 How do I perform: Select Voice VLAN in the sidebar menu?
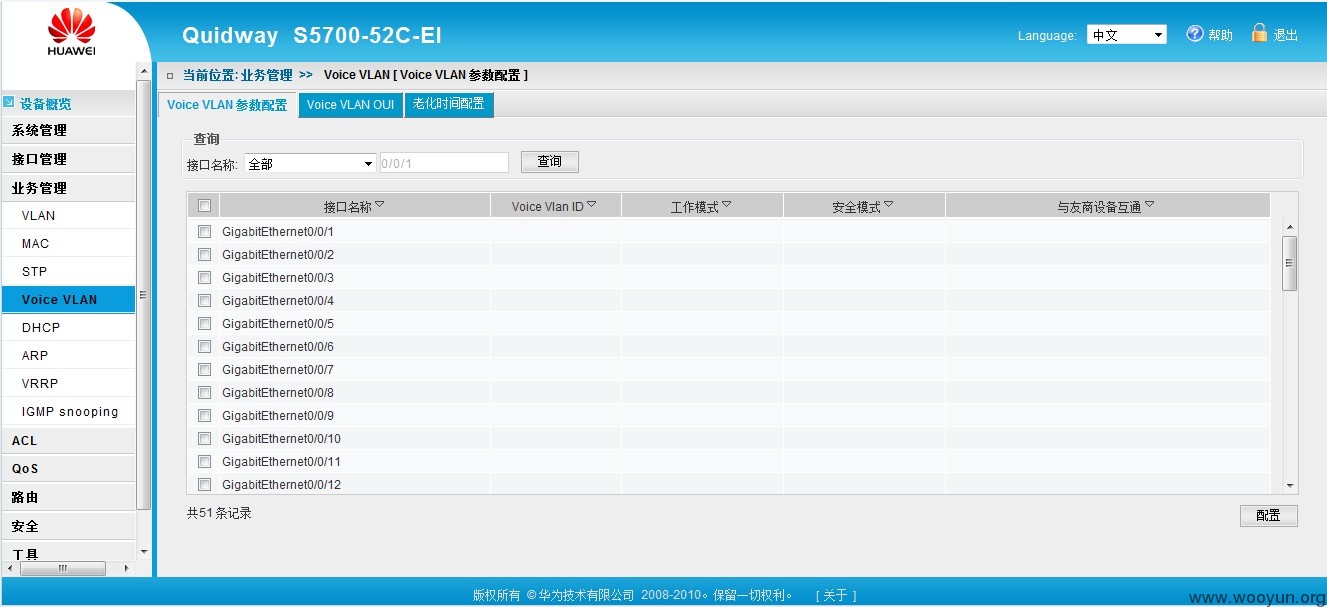coord(67,299)
